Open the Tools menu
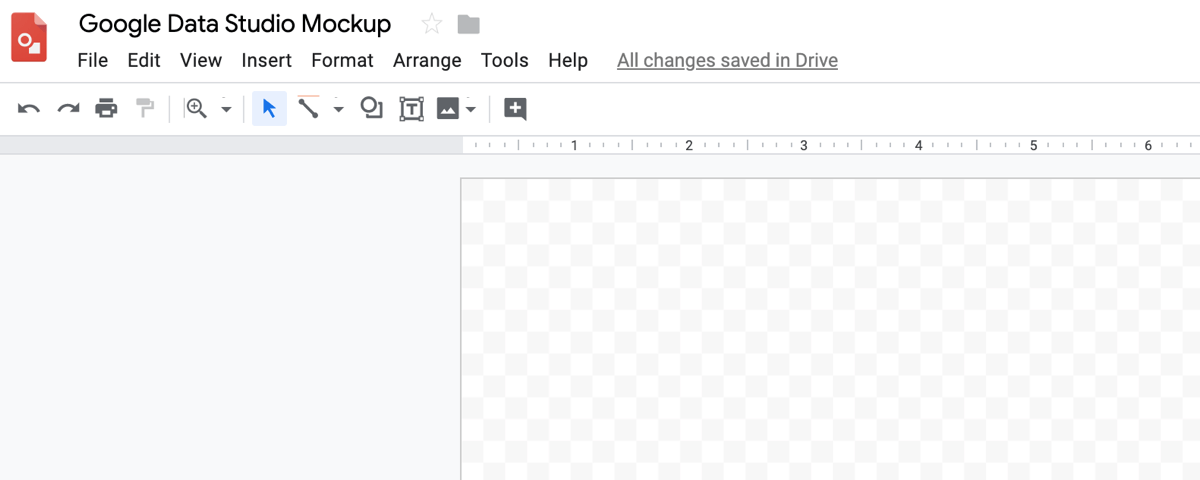 point(504,60)
